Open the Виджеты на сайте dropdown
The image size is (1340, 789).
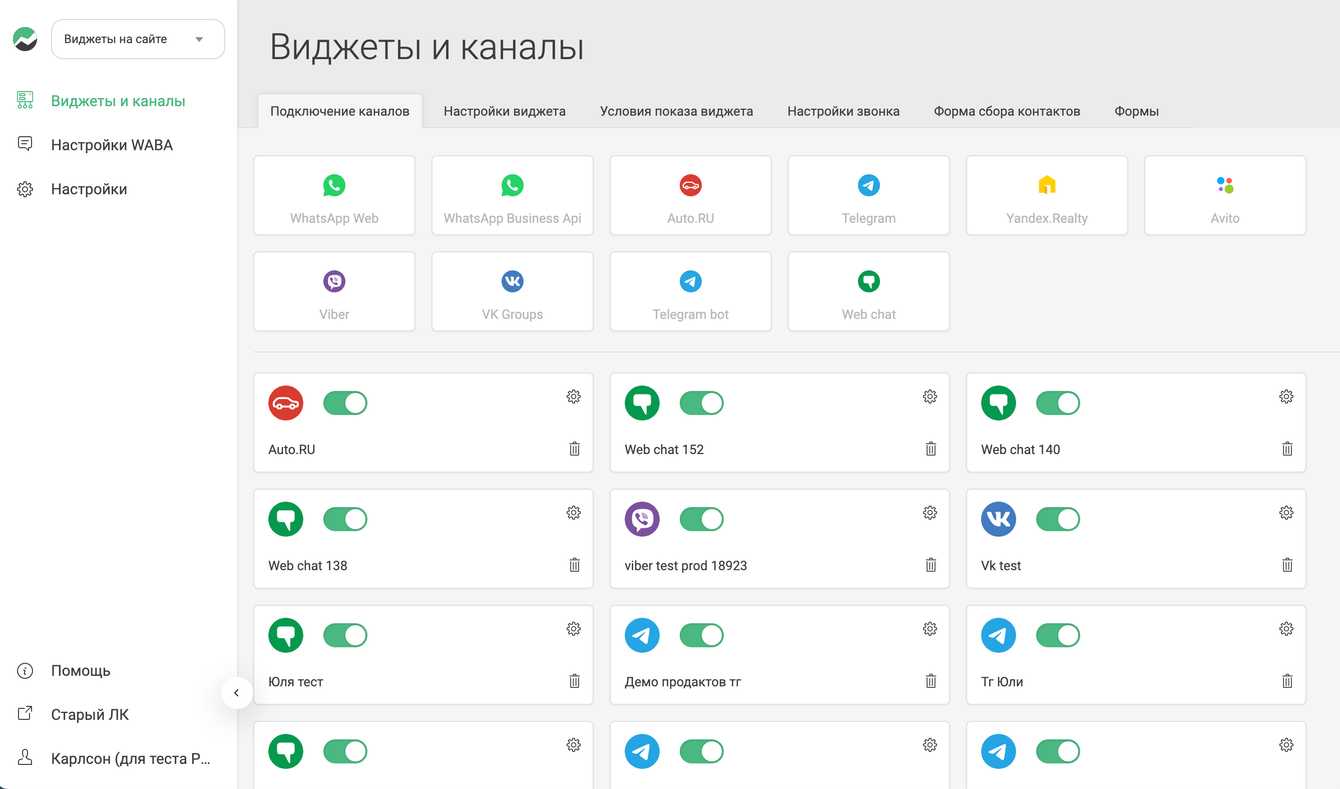[138, 39]
